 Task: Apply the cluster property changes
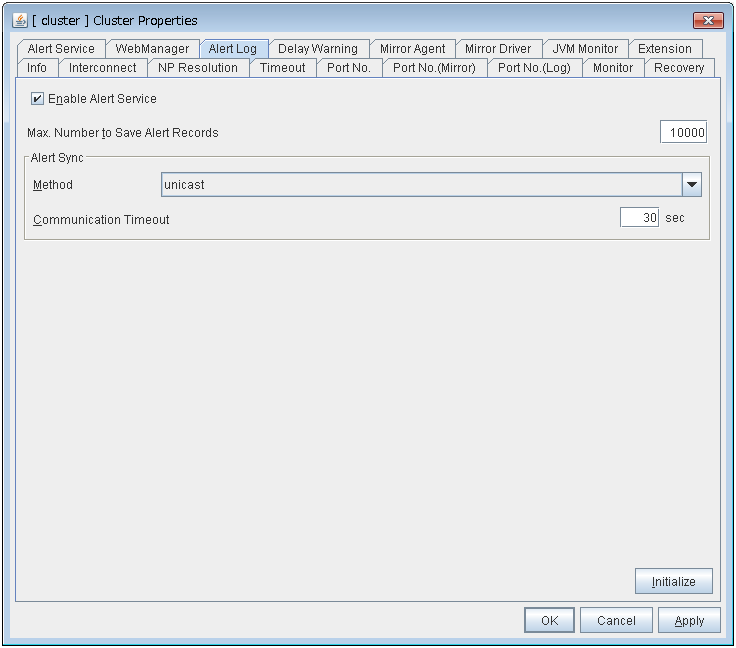click(689, 620)
